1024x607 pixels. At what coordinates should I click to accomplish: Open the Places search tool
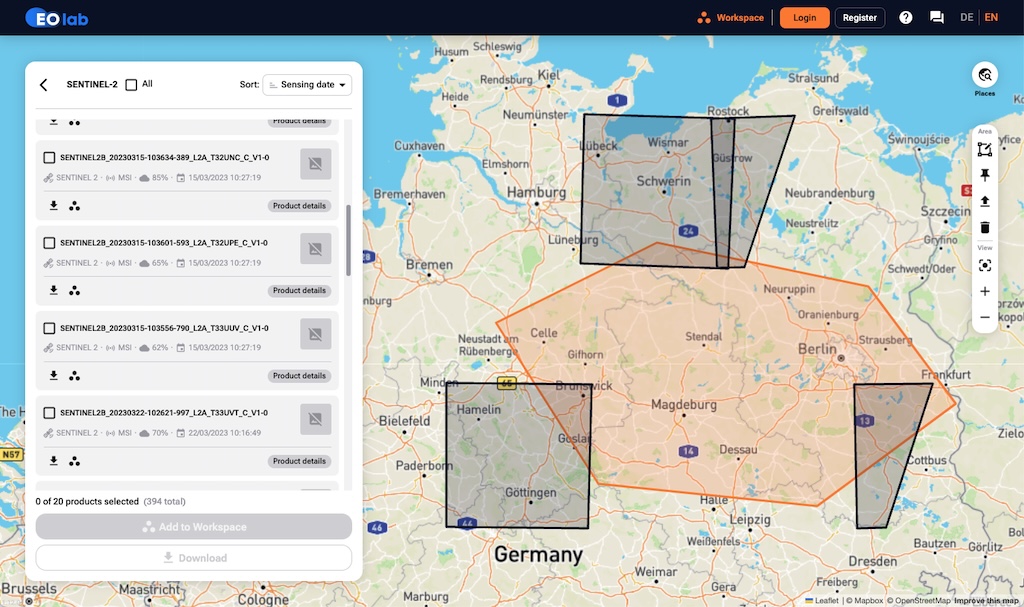tap(985, 76)
